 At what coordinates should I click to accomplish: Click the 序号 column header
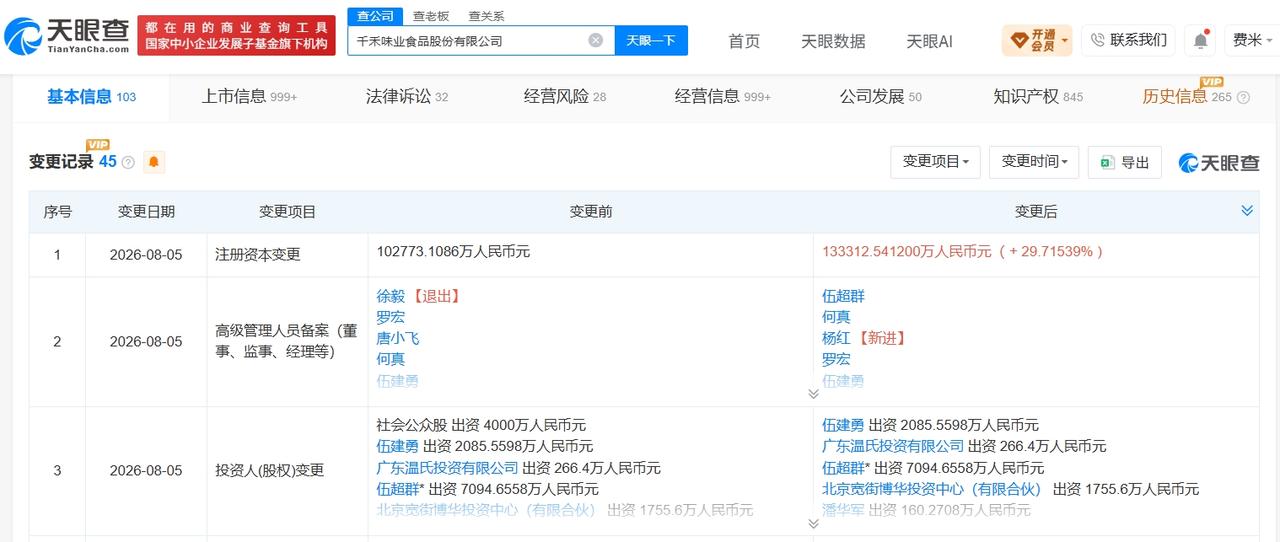tap(57, 211)
